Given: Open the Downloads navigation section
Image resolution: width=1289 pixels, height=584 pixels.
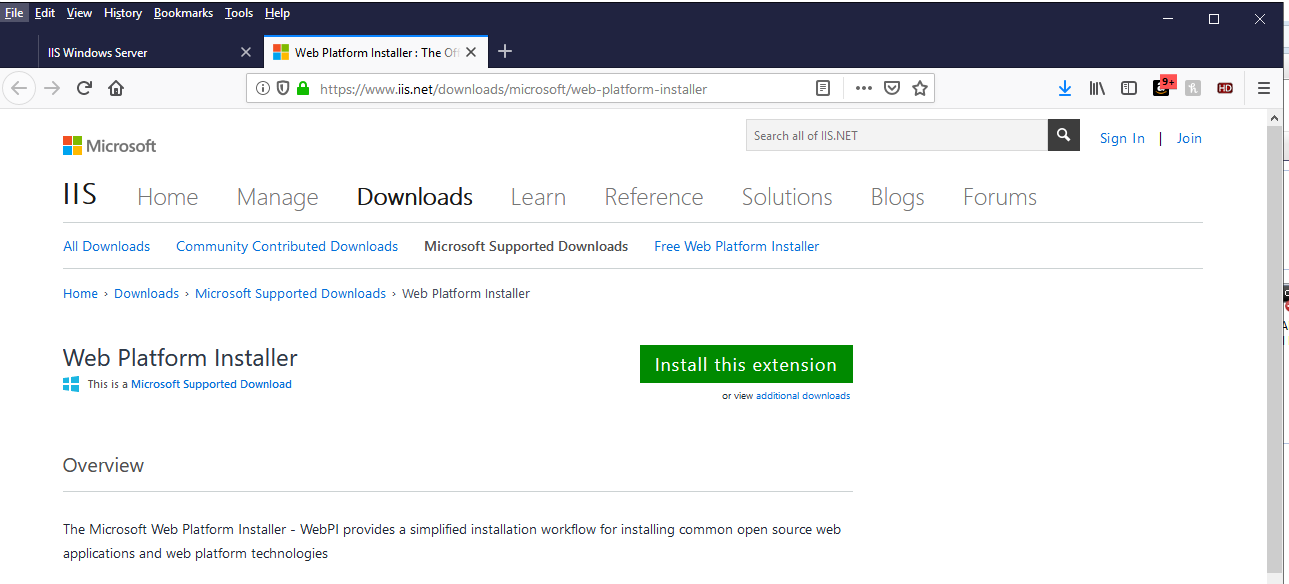Looking at the screenshot, I should 415,197.
